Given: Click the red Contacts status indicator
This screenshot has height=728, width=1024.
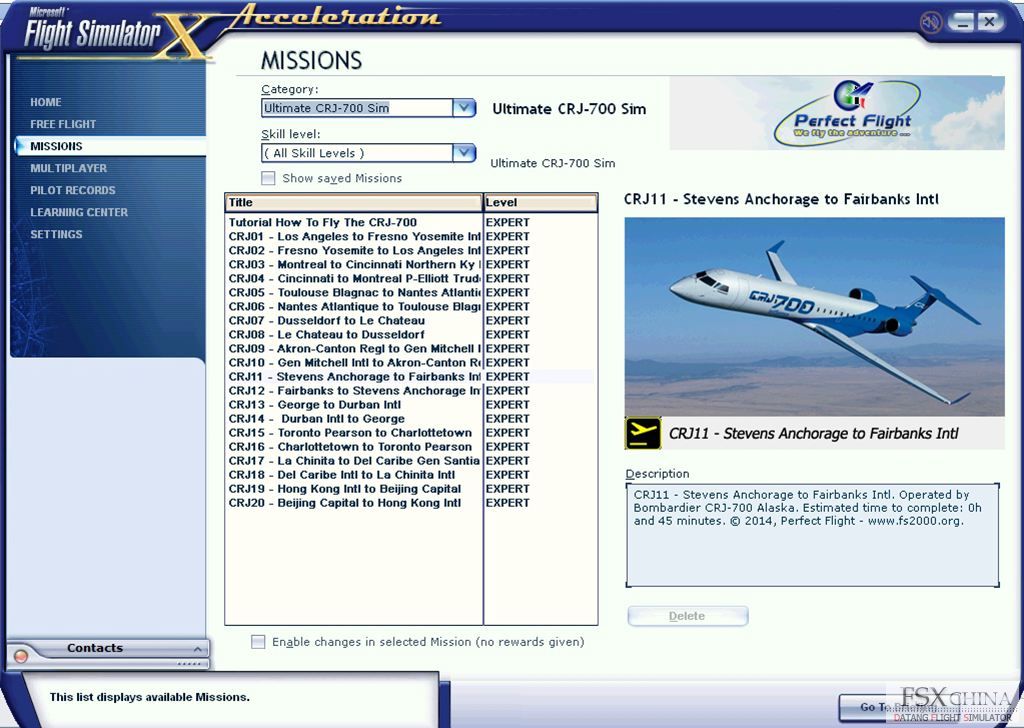Looking at the screenshot, I should (x=21, y=656).
